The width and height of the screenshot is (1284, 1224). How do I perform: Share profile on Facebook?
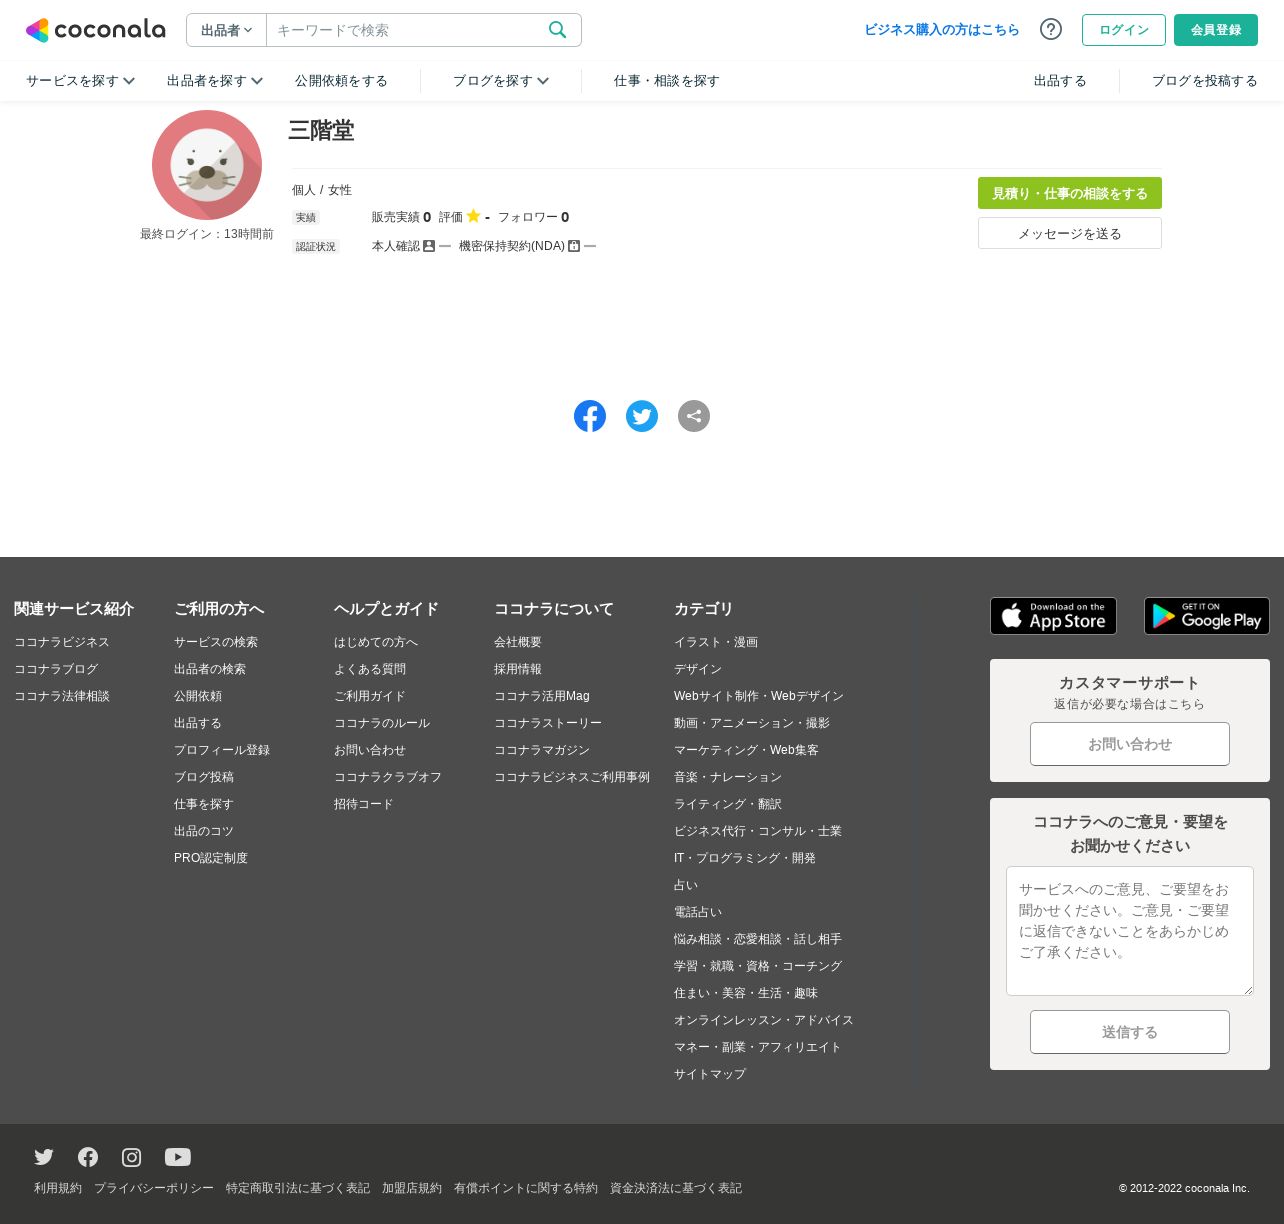[x=590, y=416]
